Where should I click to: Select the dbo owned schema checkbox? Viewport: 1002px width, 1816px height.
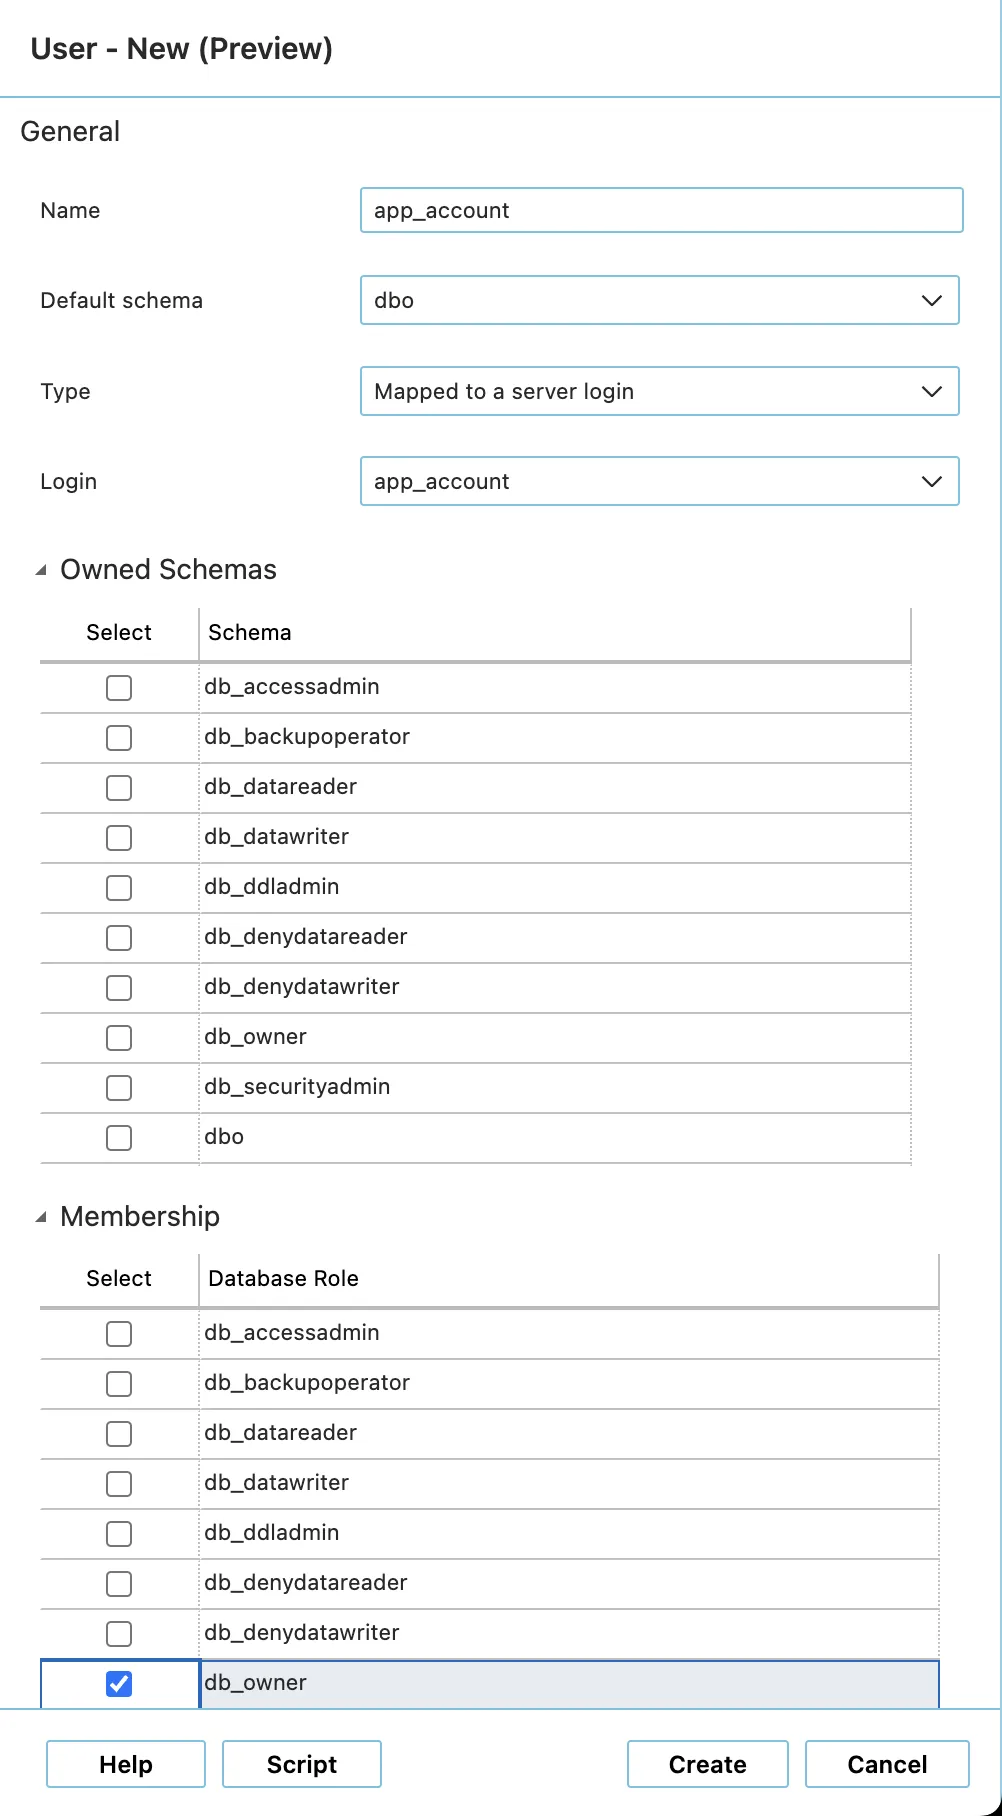(119, 1138)
